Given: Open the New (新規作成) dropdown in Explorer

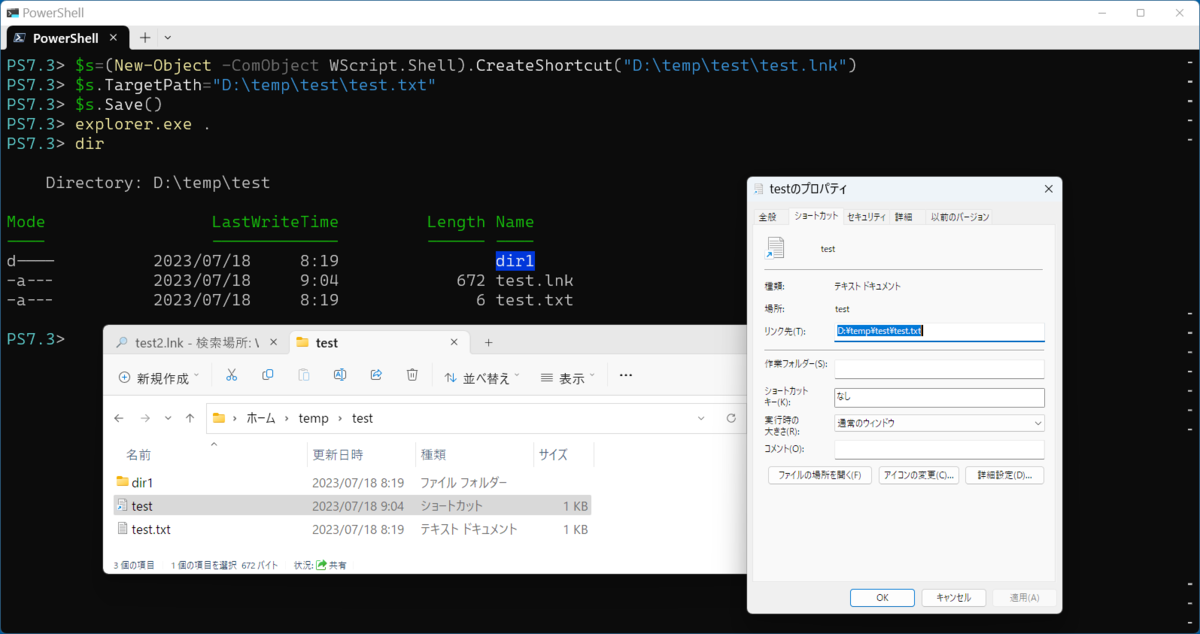Looking at the screenshot, I should (159, 377).
